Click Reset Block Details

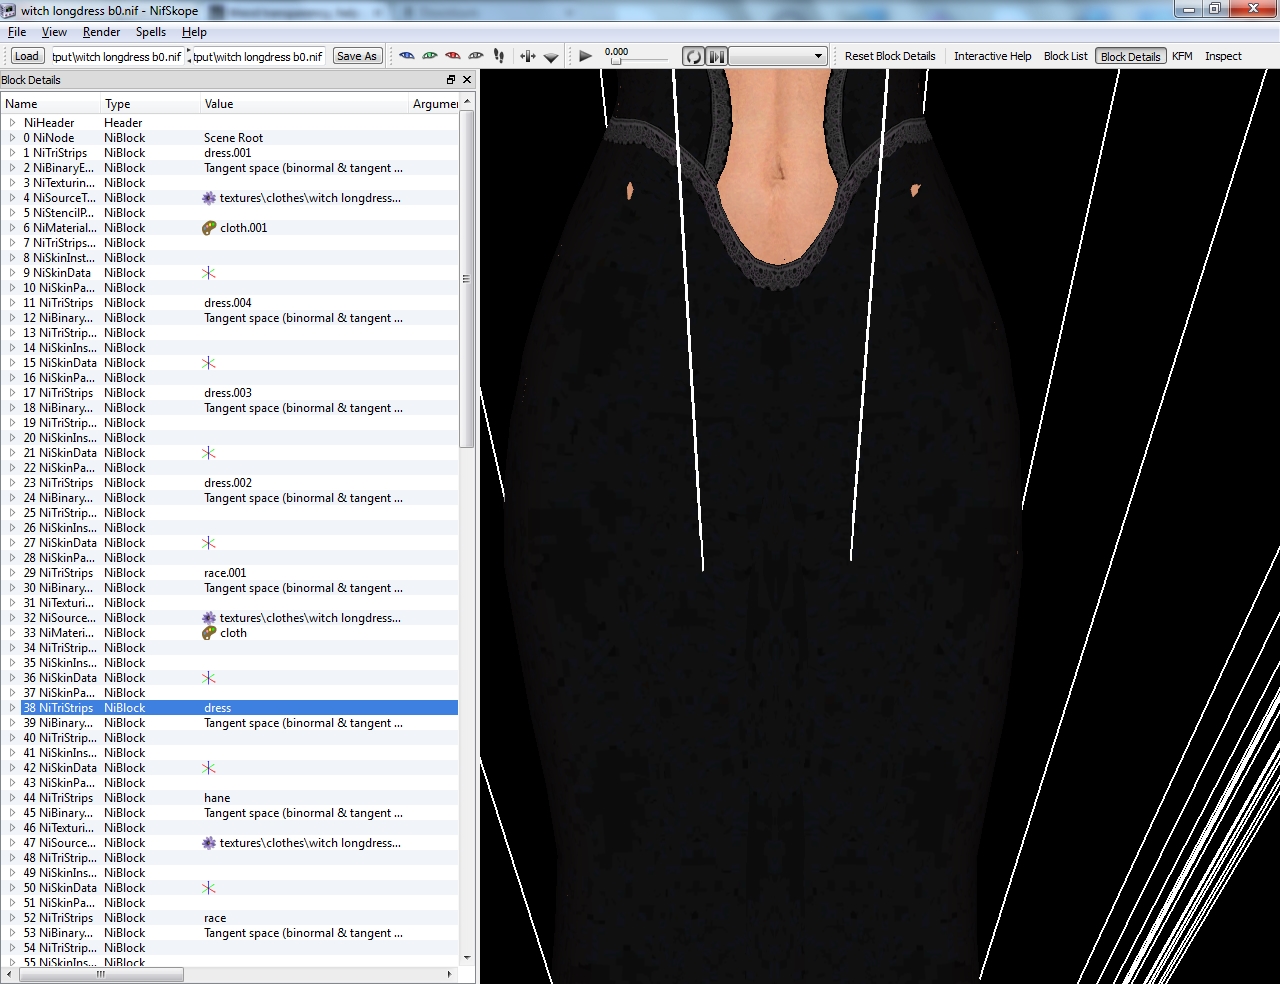point(890,56)
